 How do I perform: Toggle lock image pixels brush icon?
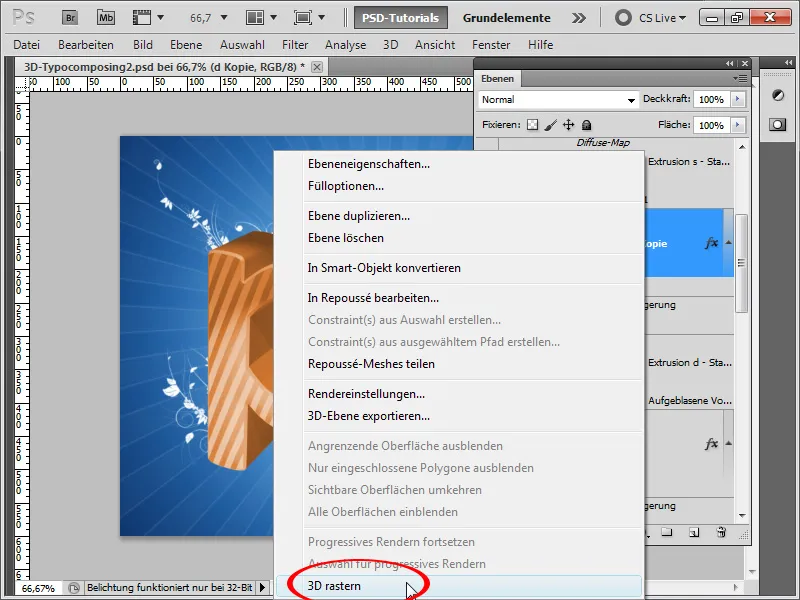(551, 125)
